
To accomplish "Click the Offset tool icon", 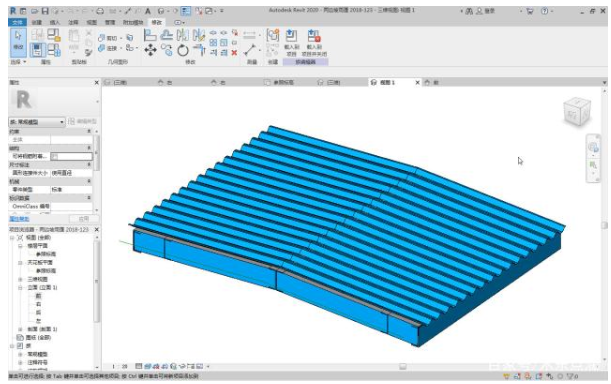I will click(x=166, y=35).
